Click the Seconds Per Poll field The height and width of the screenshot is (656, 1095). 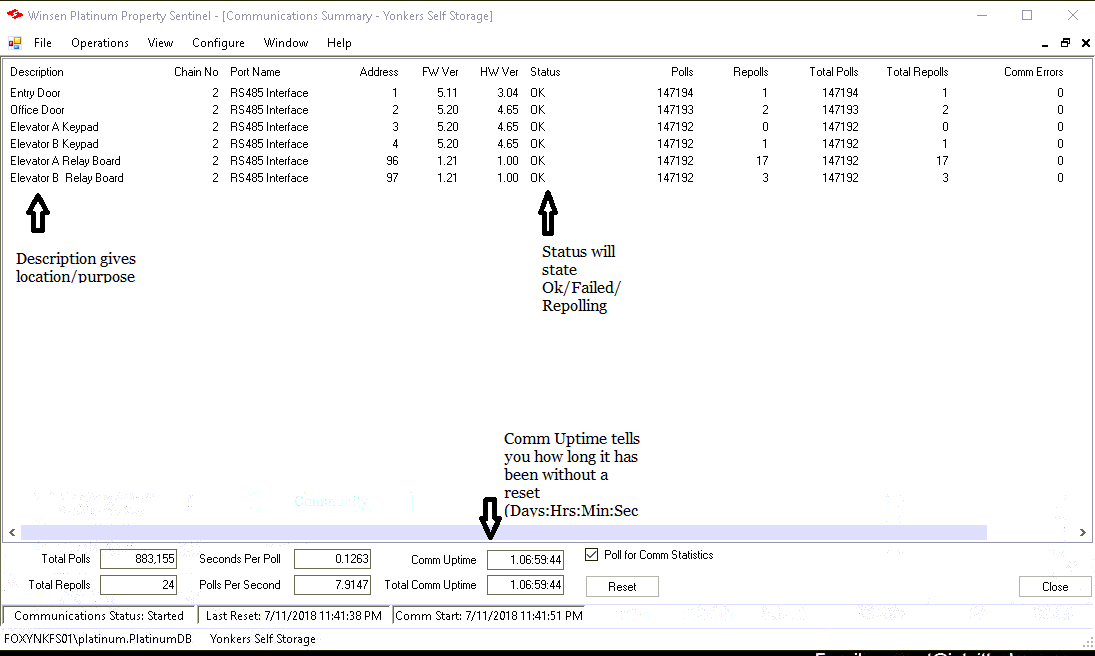(x=332, y=559)
